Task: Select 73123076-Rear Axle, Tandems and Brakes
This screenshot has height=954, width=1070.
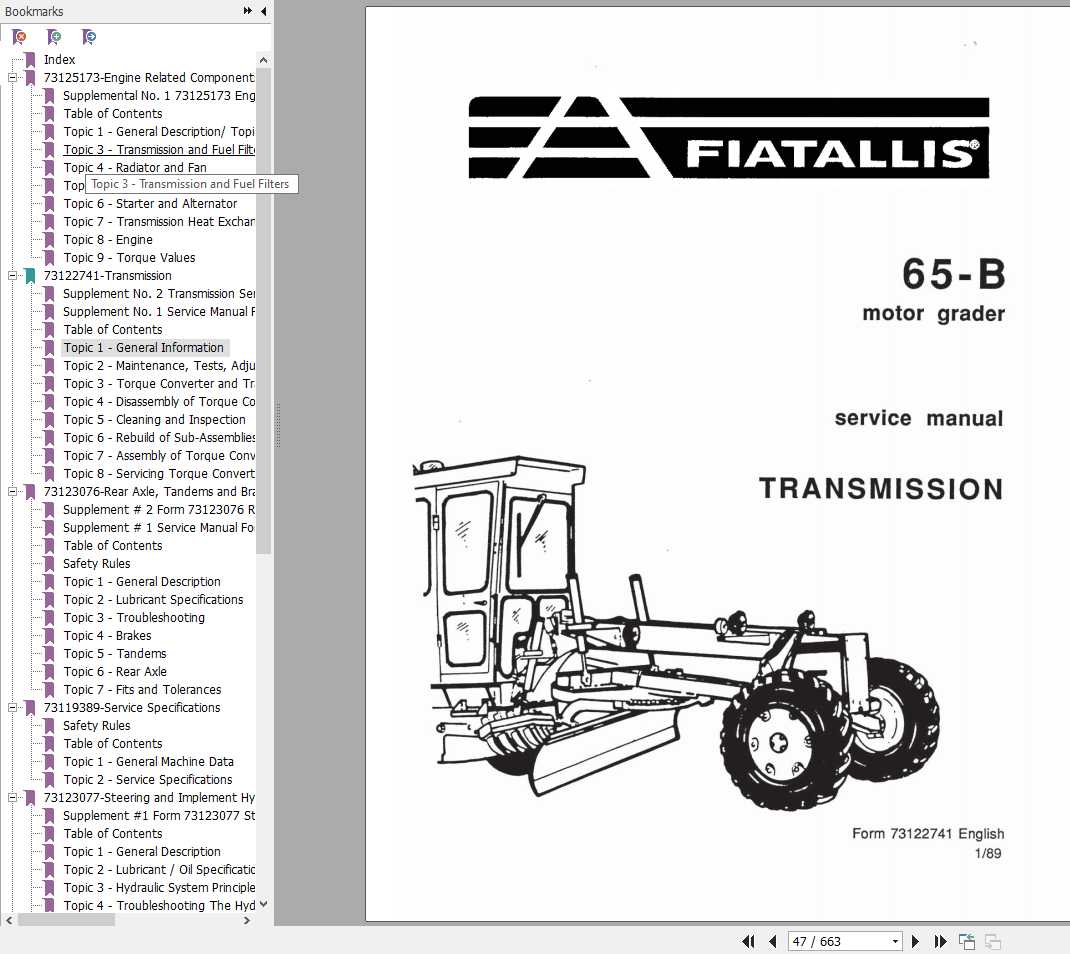Action: pyautogui.click(x=149, y=491)
